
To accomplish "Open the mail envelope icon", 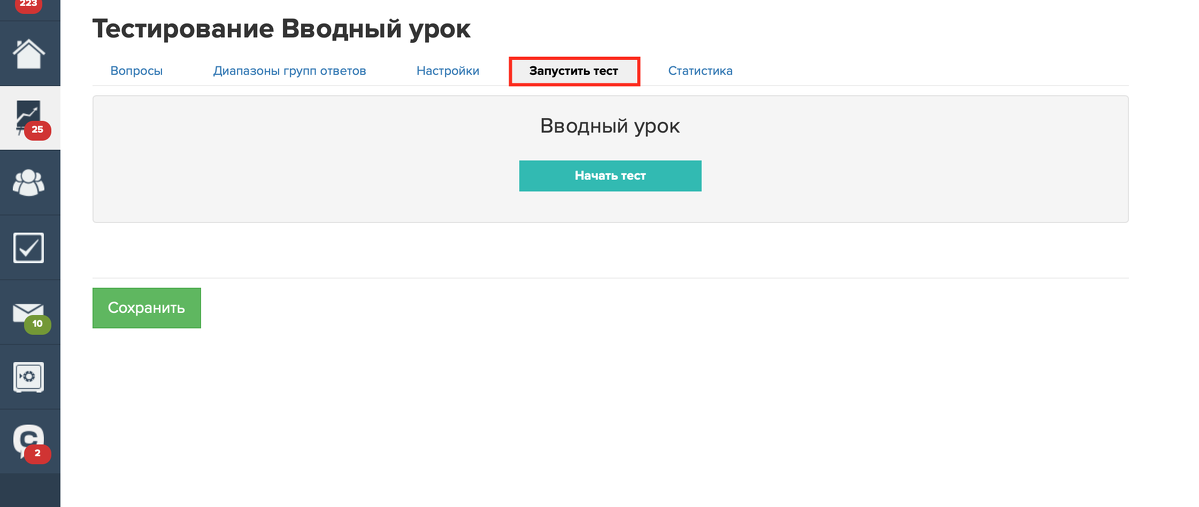I will click(28, 311).
